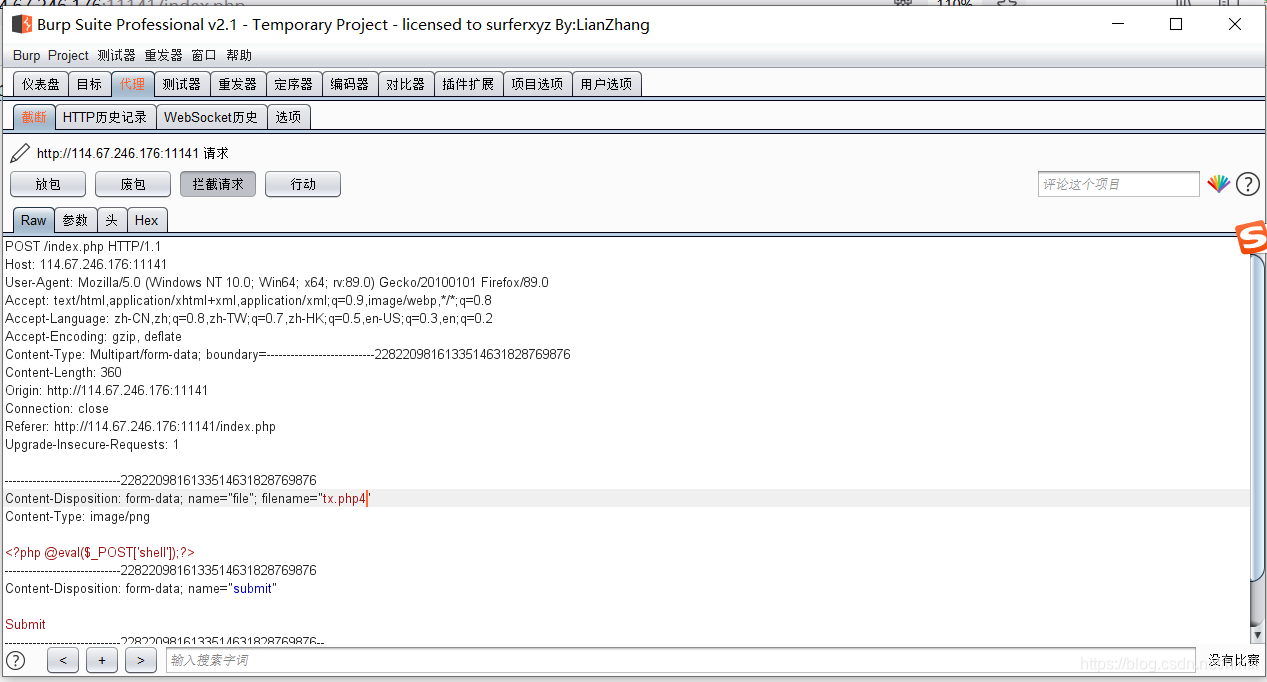Click the bottom-left help question mark icon
The height and width of the screenshot is (682, 1267).
(16, 660)
